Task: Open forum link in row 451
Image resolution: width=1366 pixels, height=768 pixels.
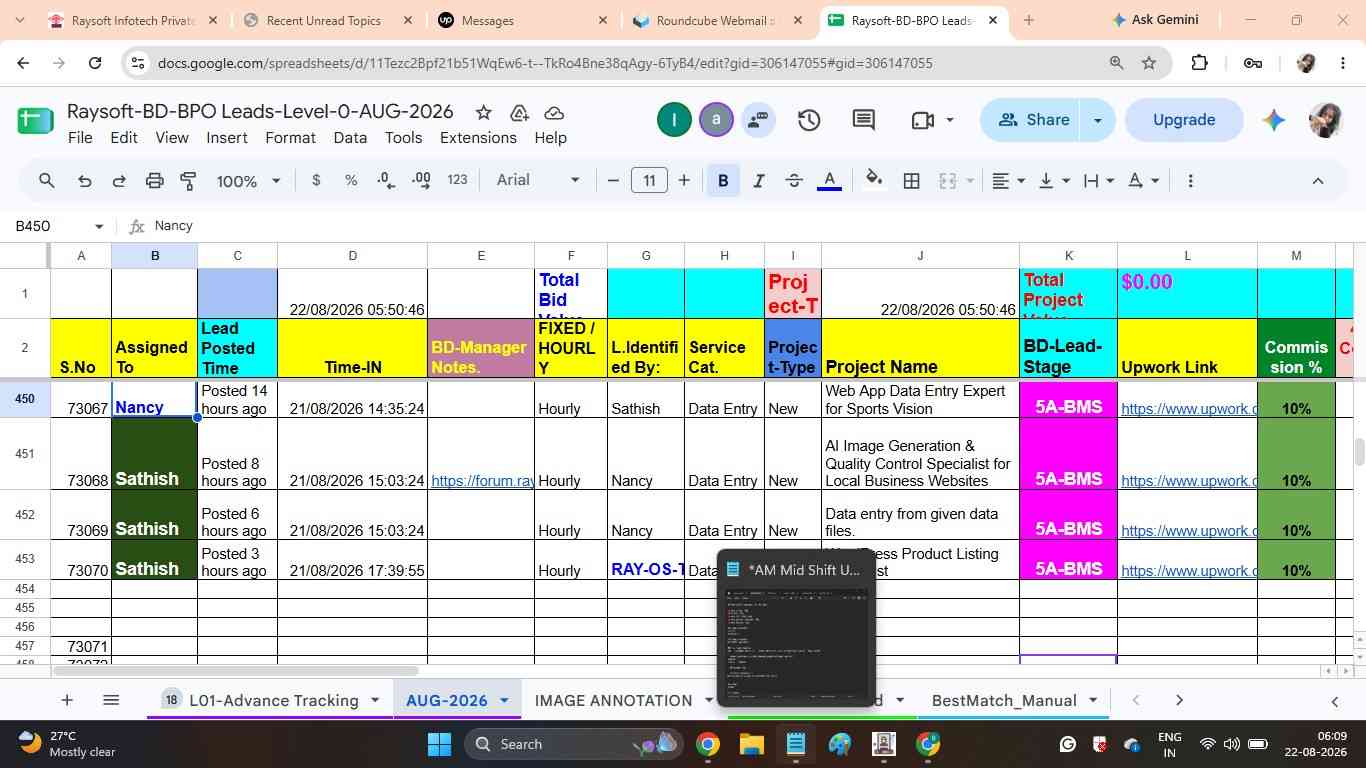Action: [x=482, y=481]
